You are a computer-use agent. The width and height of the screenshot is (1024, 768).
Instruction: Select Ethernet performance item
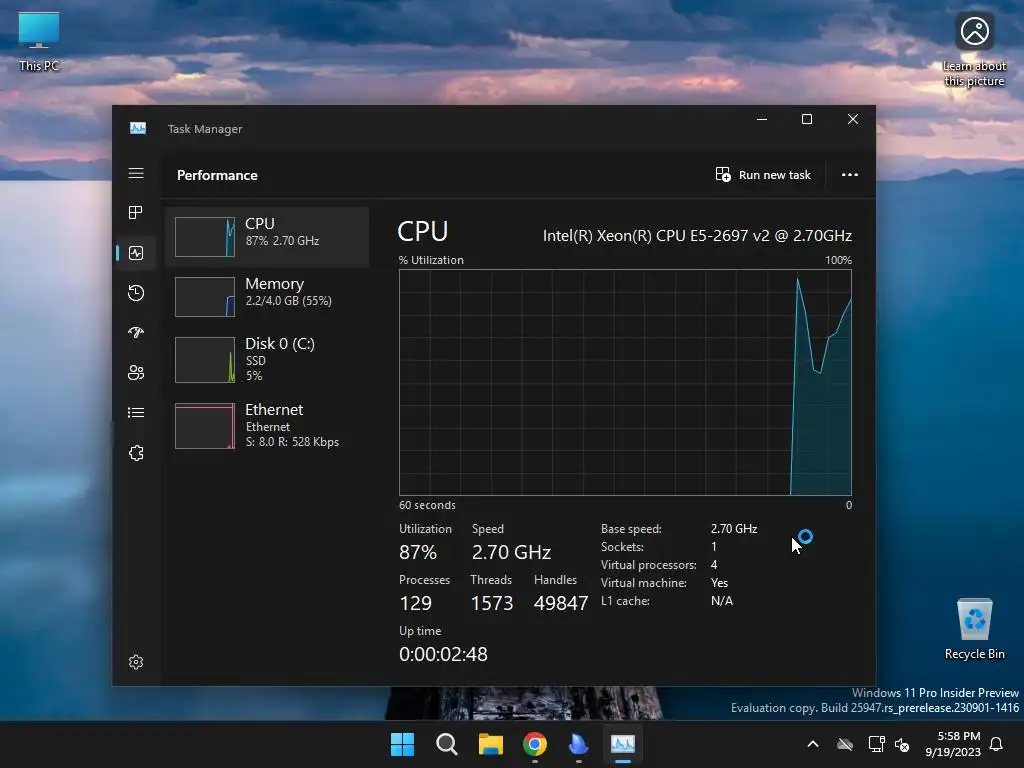click(267, 425)
